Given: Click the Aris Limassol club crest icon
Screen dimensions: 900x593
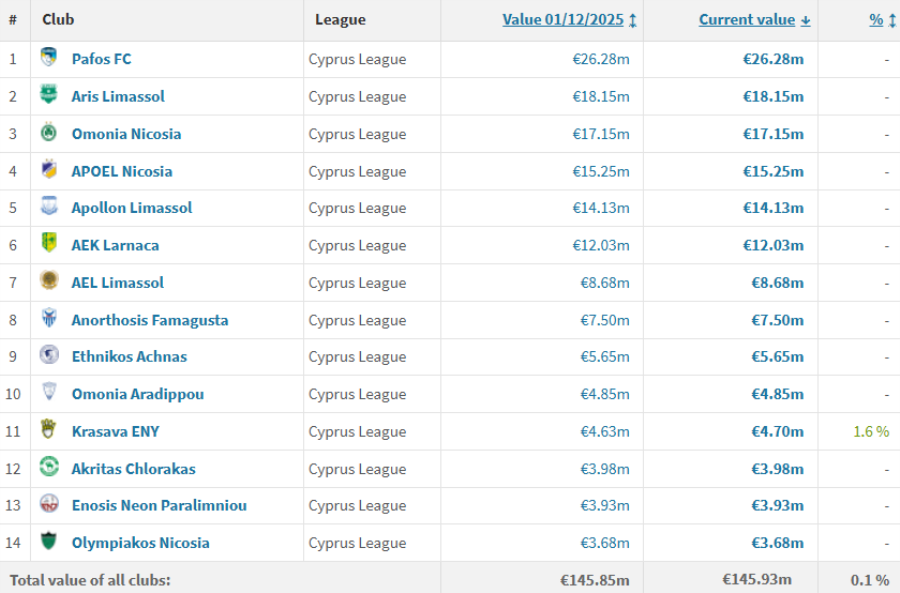Looking at the screenshot, I should pyautogui.click(x=49, y=95).
